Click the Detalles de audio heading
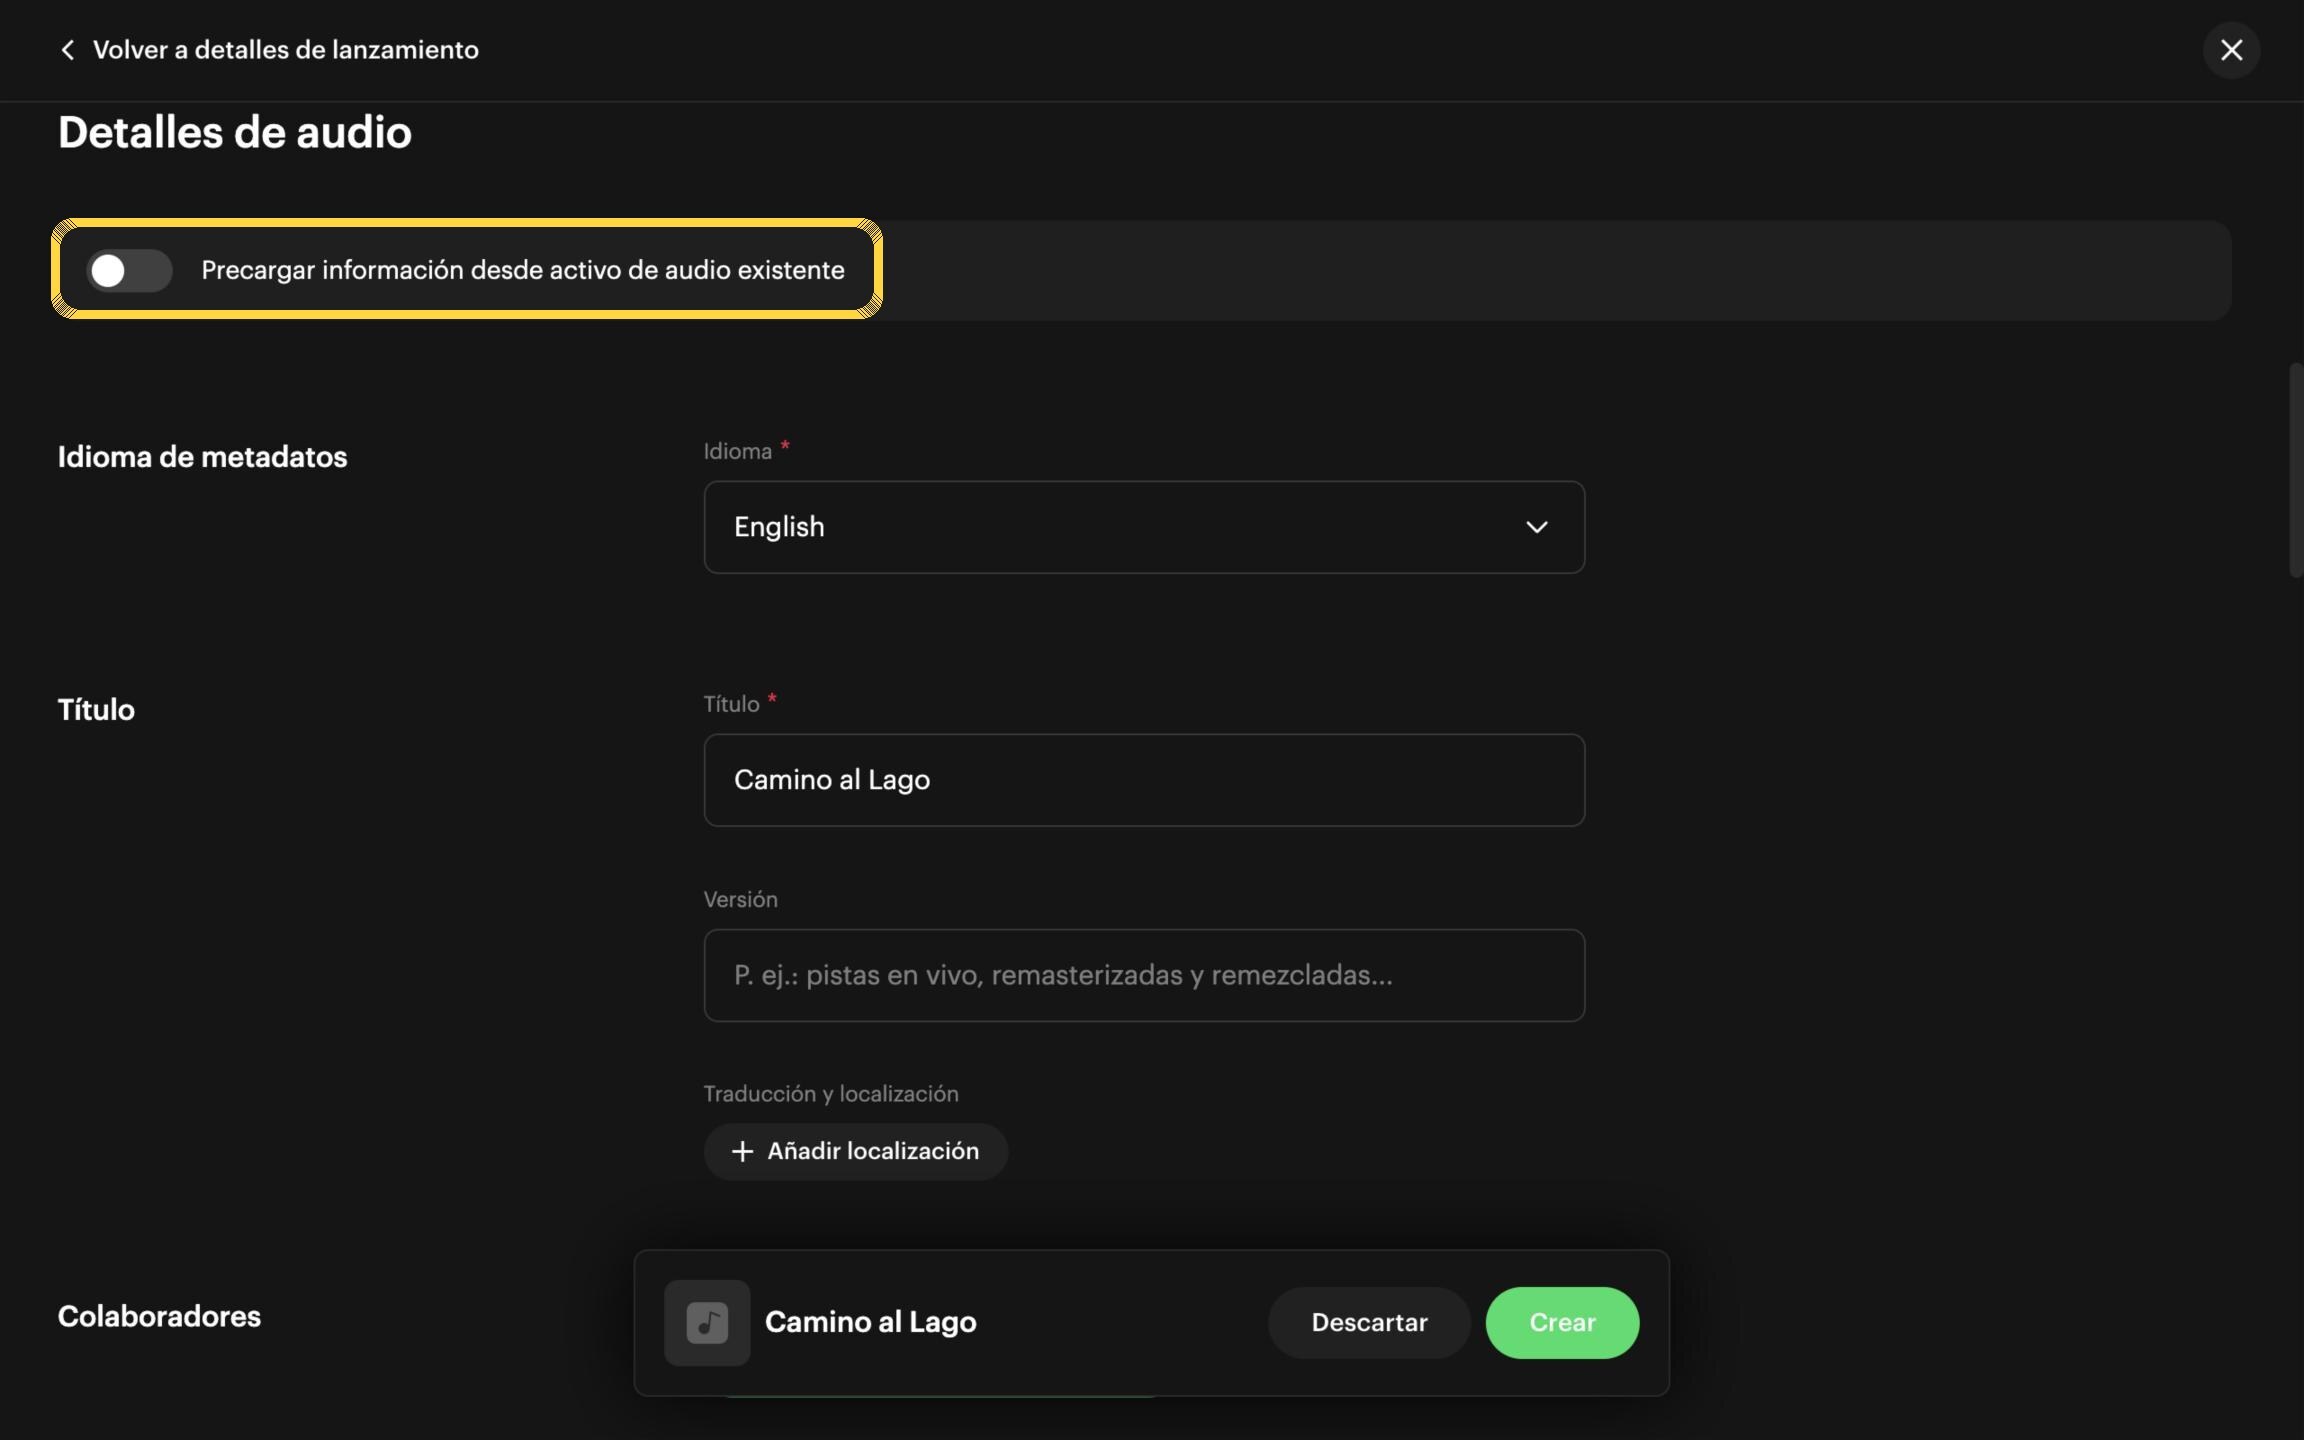 click(x=235, y=132)
